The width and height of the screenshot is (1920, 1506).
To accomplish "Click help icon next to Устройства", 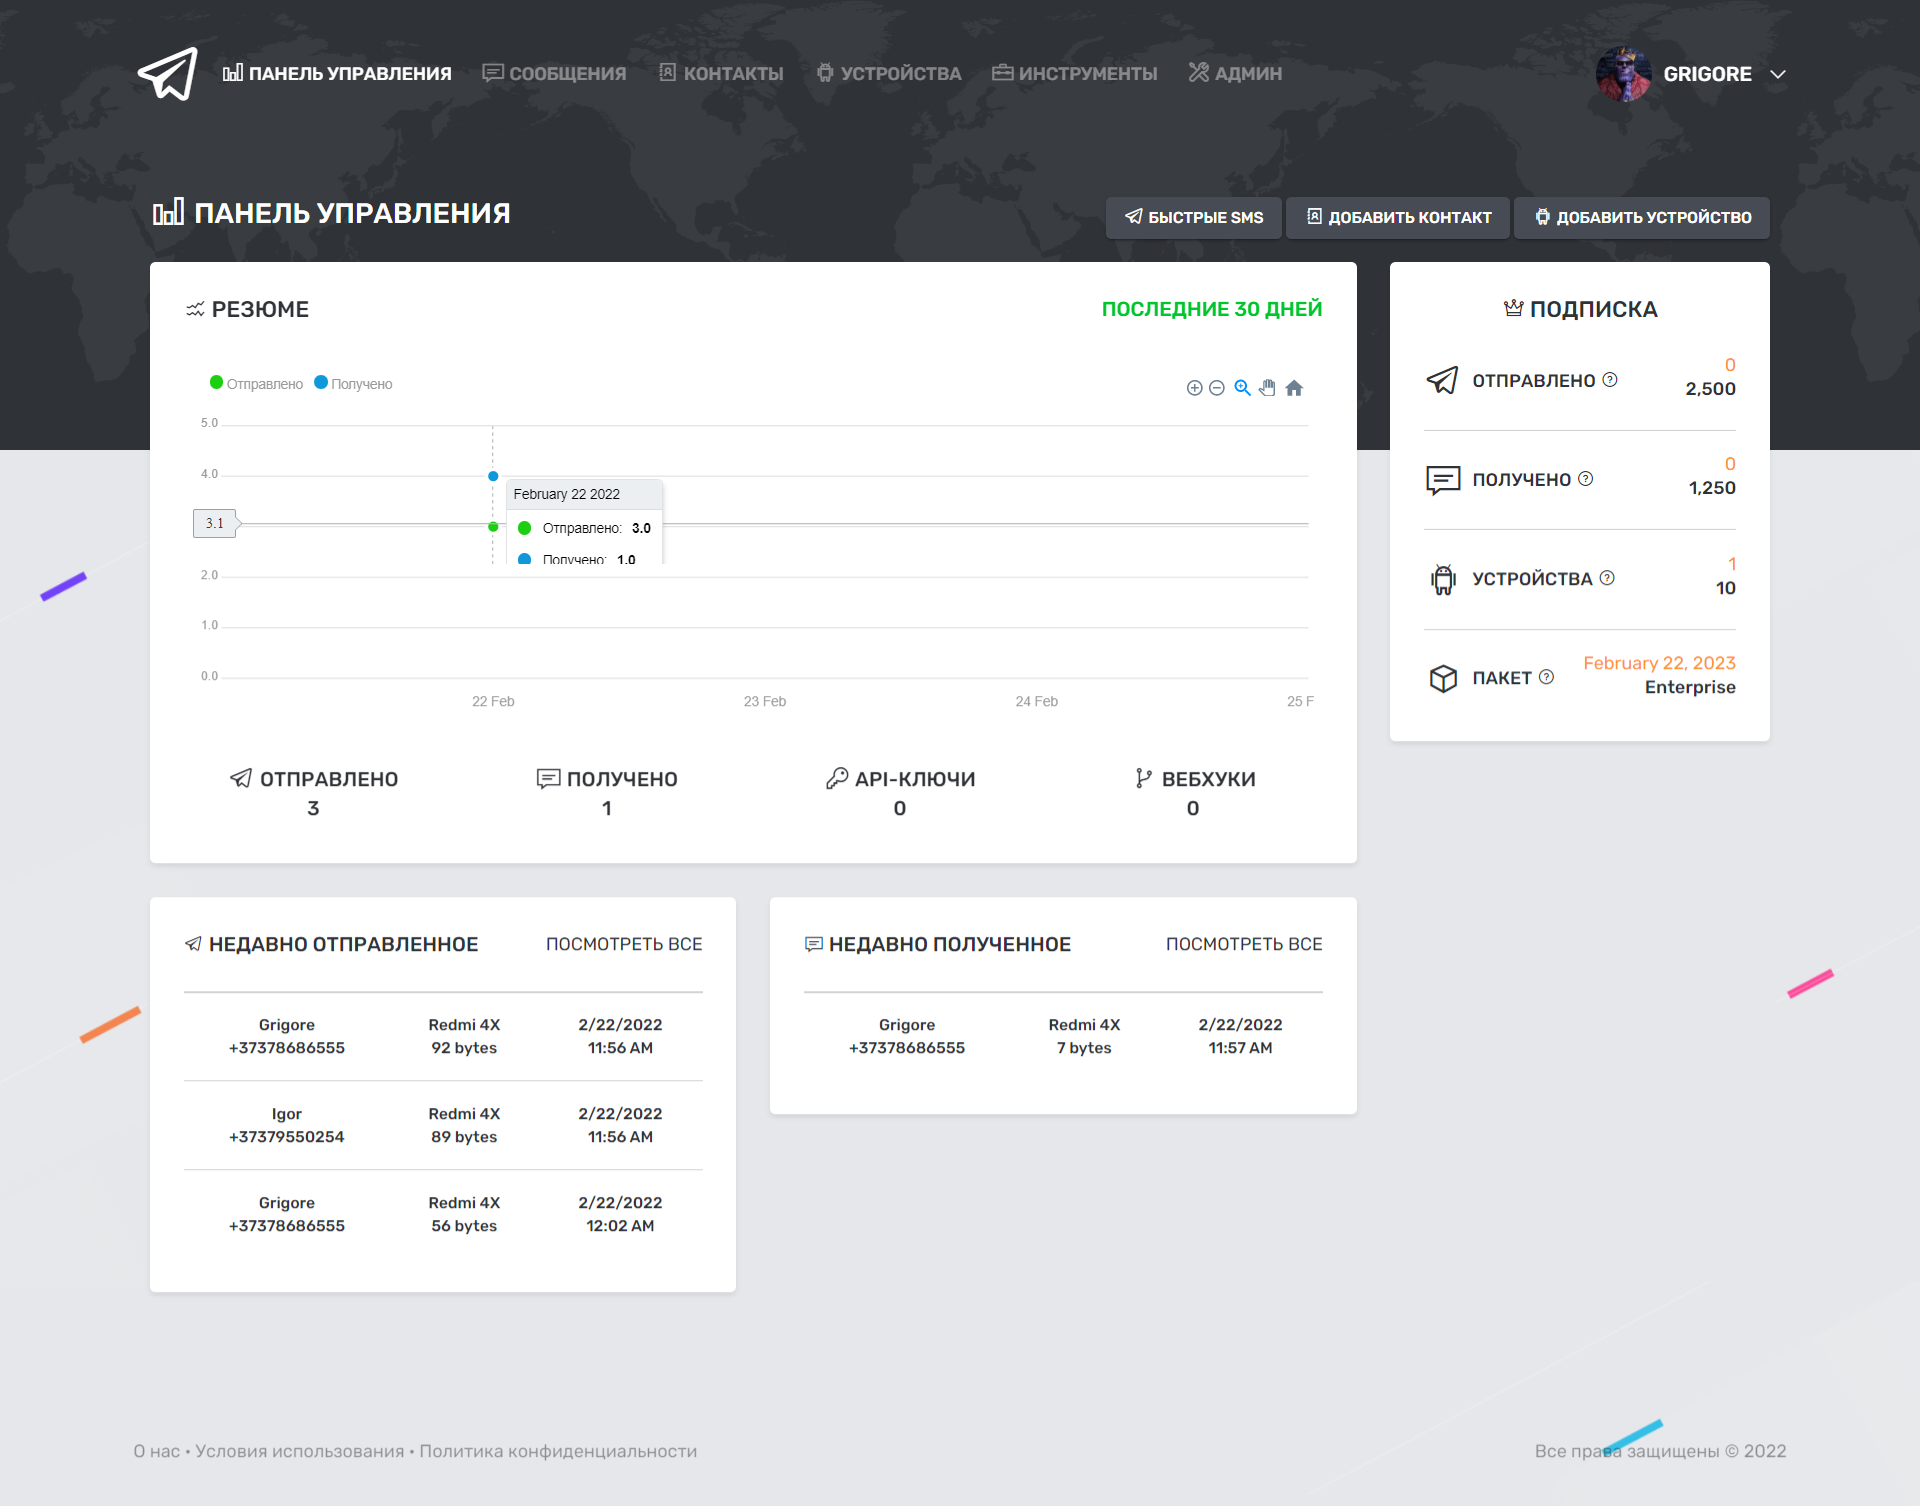I will tap(1607, 578).
